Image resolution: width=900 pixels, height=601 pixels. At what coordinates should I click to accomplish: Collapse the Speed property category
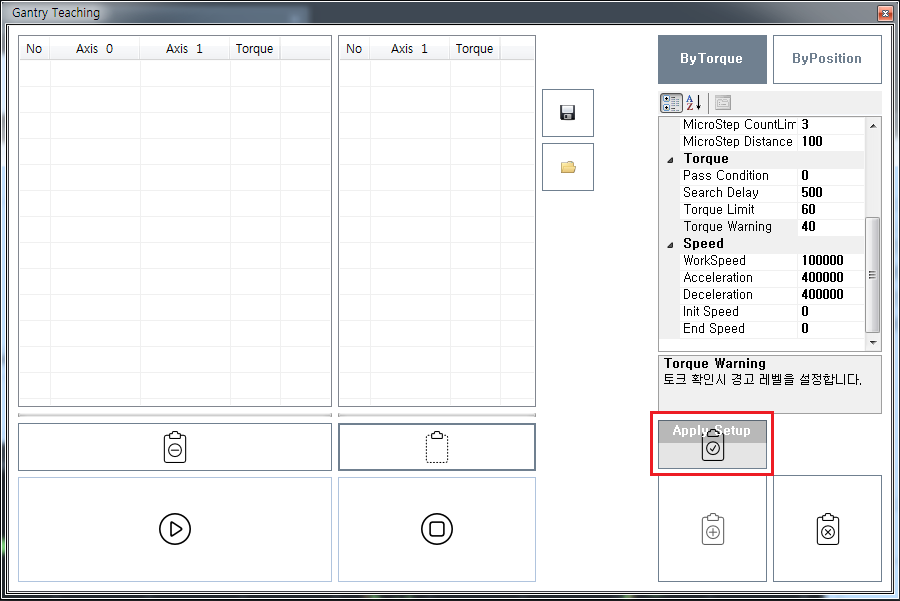click(670, 244)
